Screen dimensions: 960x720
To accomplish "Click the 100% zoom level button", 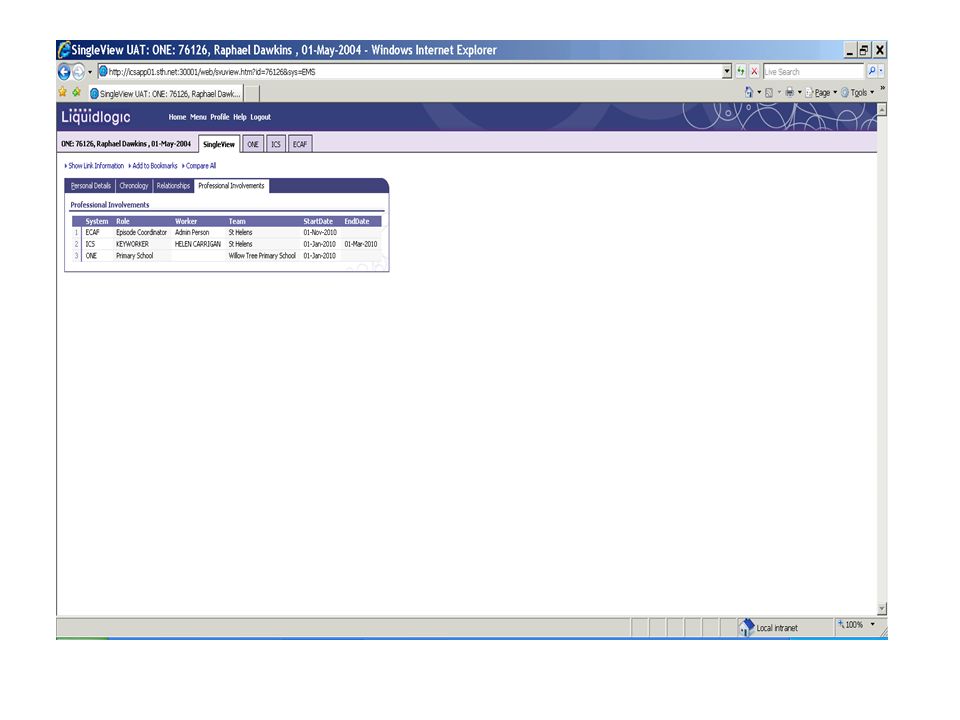I will 851,625.
